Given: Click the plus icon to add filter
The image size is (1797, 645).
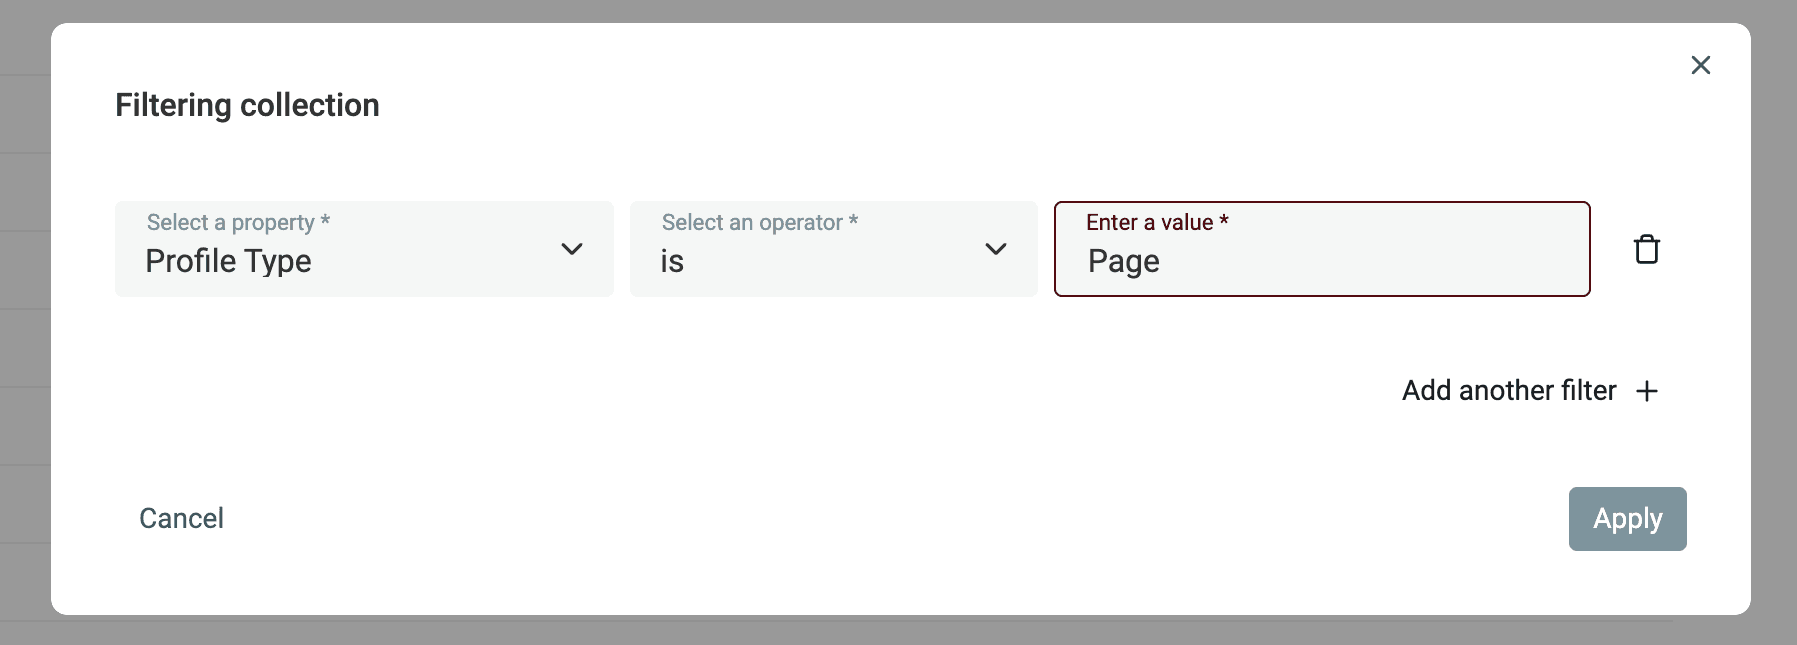Looking at the screenshot, I should click(1647, 391).
